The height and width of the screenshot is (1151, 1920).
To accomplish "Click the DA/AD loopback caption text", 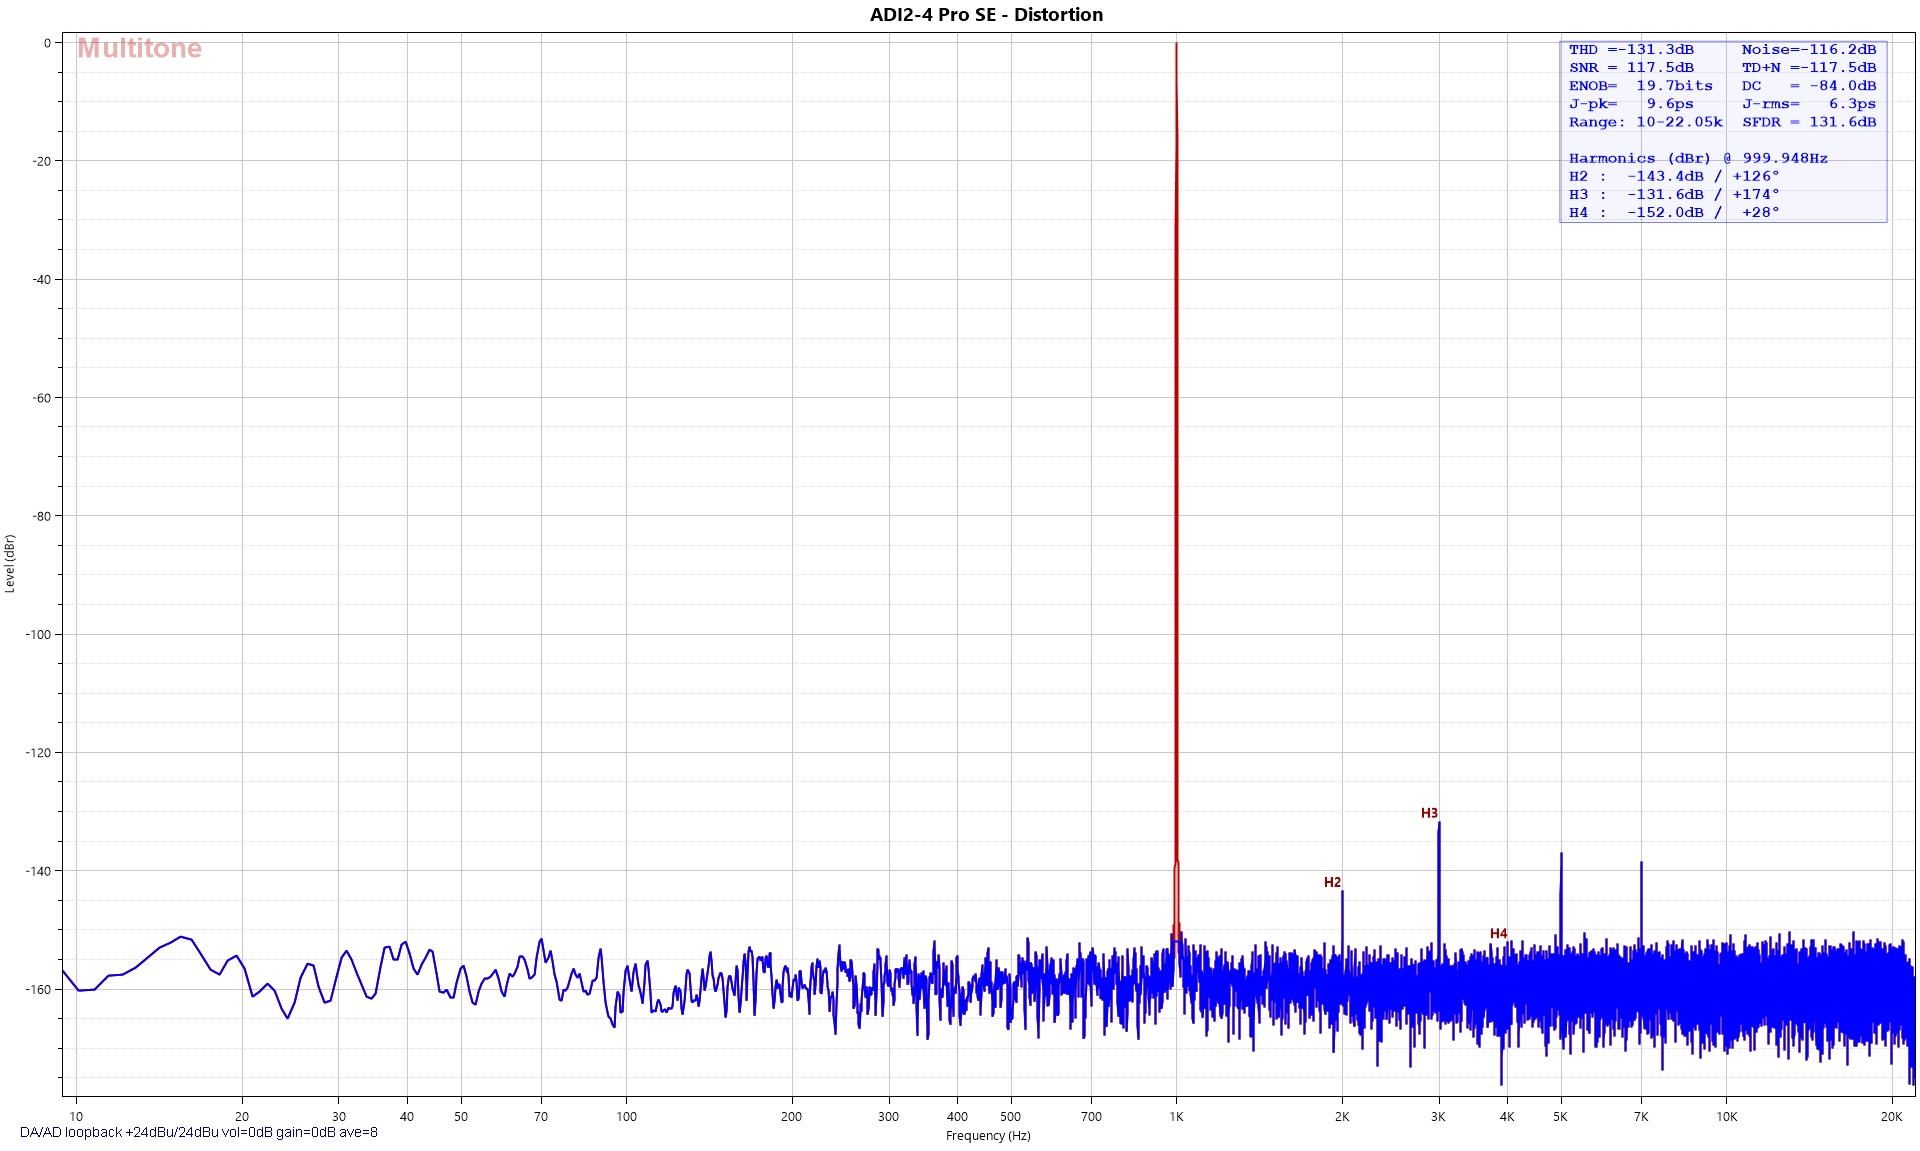I will coord(199,1132).
